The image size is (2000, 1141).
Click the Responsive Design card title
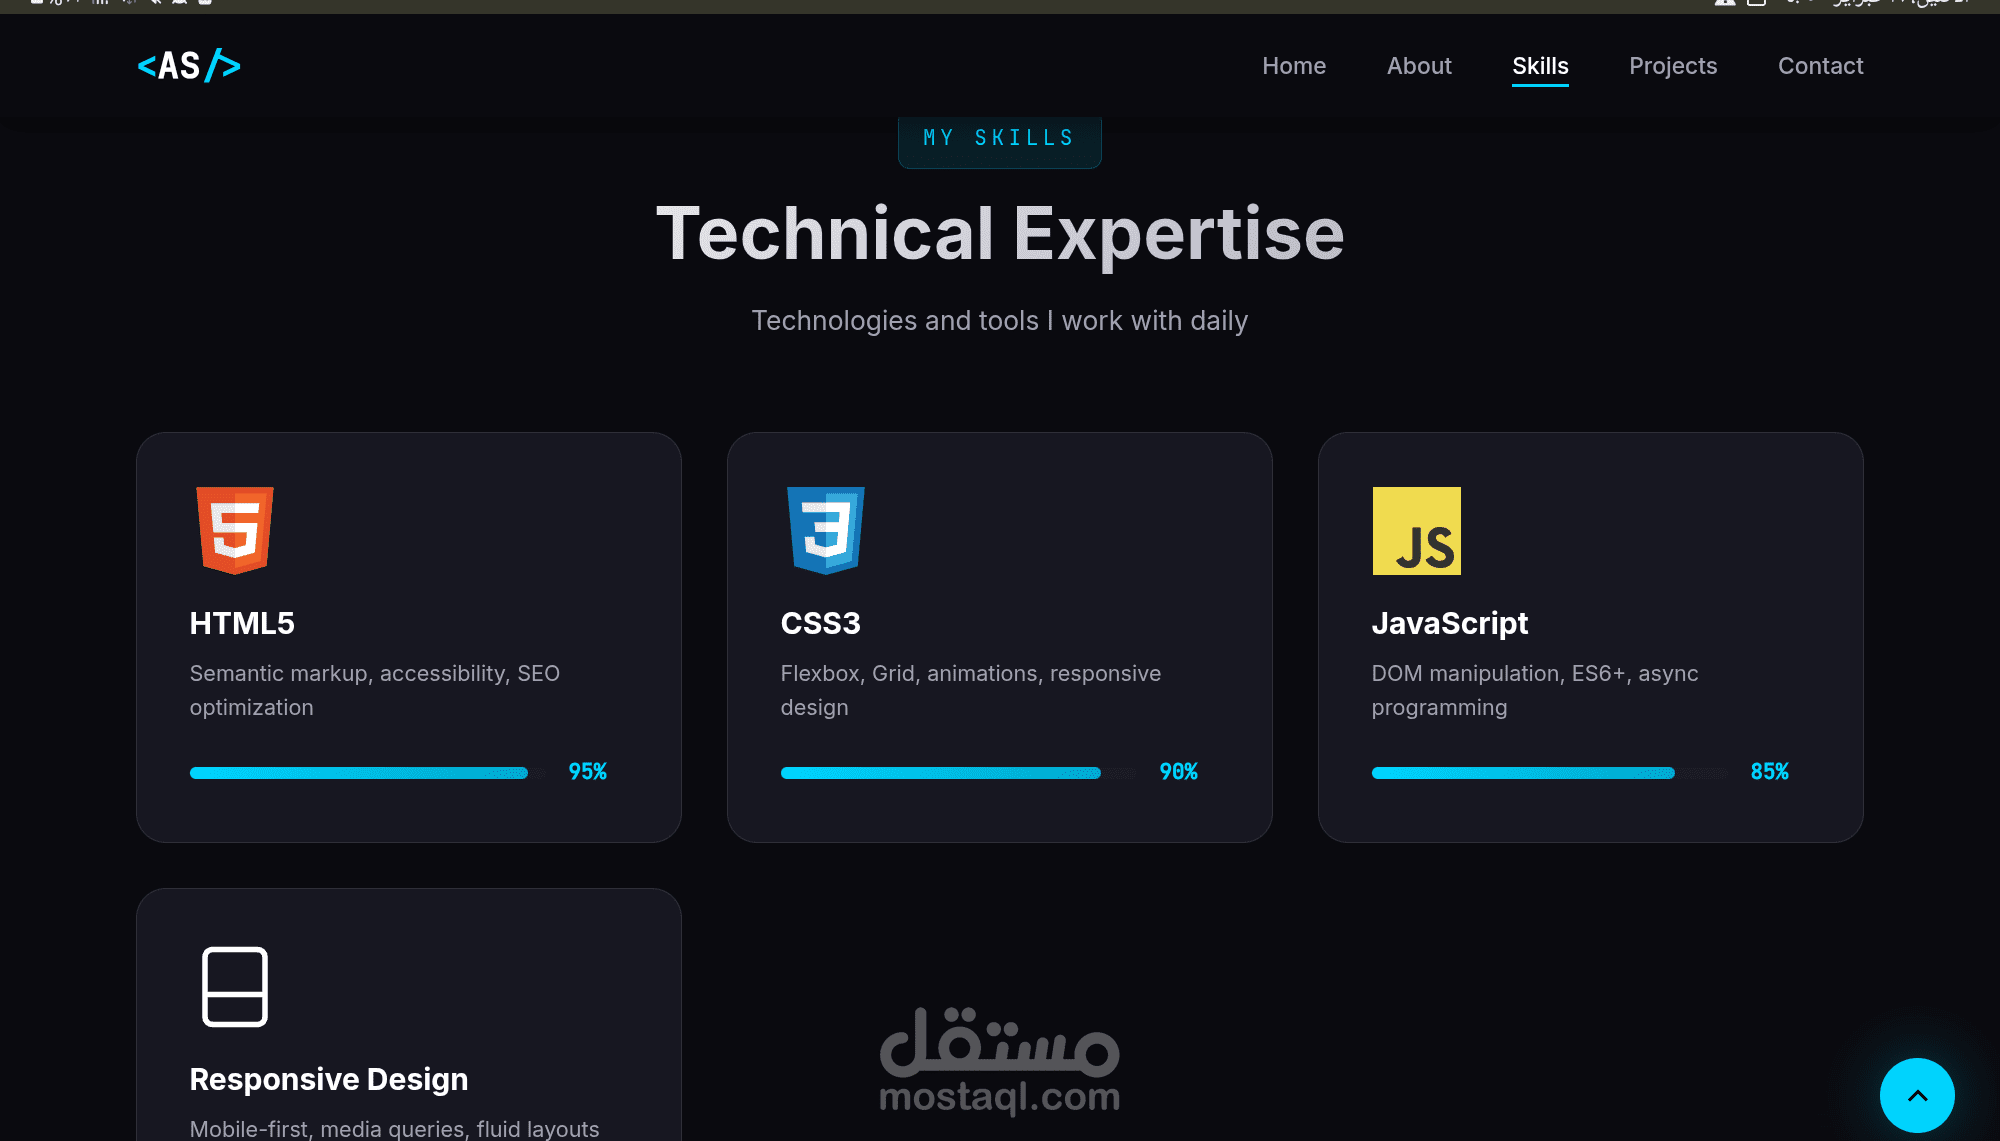pos(329,1079)
